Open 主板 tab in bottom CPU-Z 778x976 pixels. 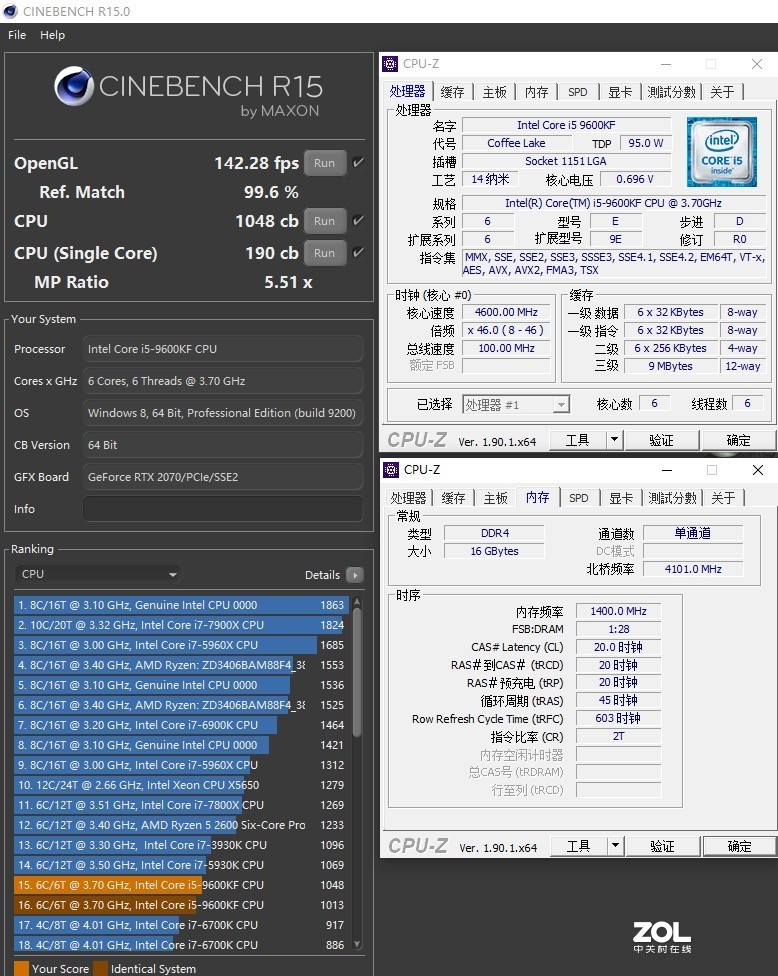pos(495,498)
